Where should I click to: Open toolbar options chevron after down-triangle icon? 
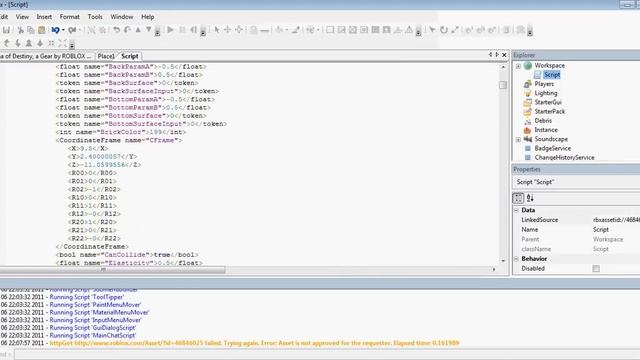click(x=157, y=33)
